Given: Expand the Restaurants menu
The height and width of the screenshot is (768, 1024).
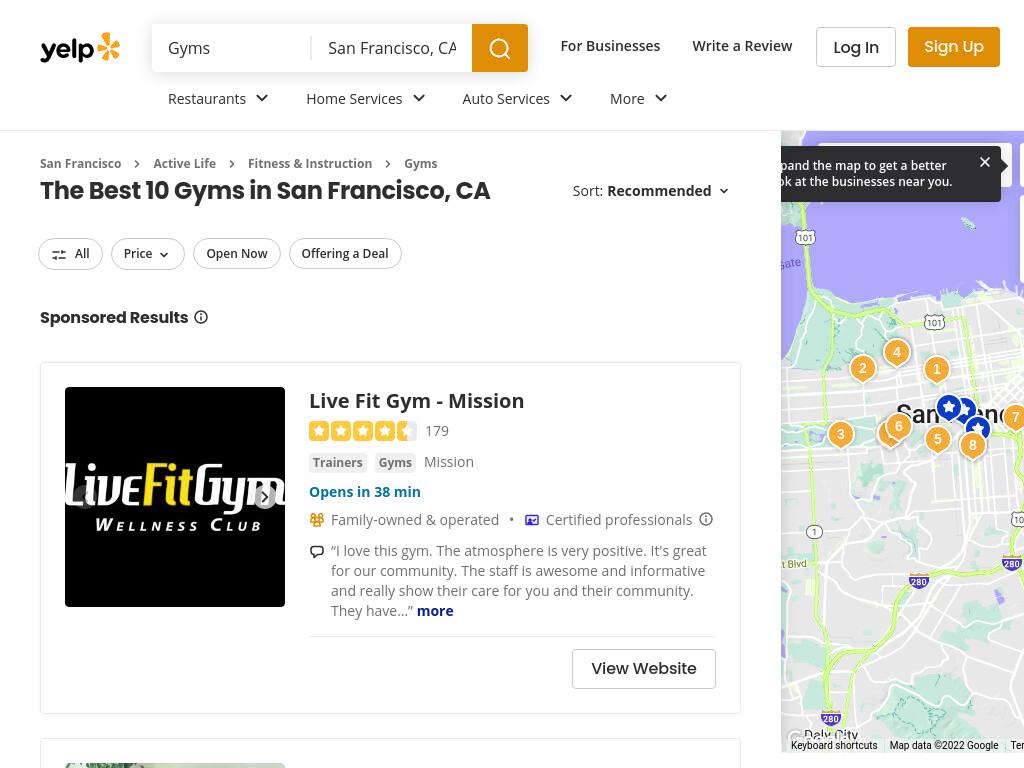Looking at the screenshot, I should (x=218, y=99).
